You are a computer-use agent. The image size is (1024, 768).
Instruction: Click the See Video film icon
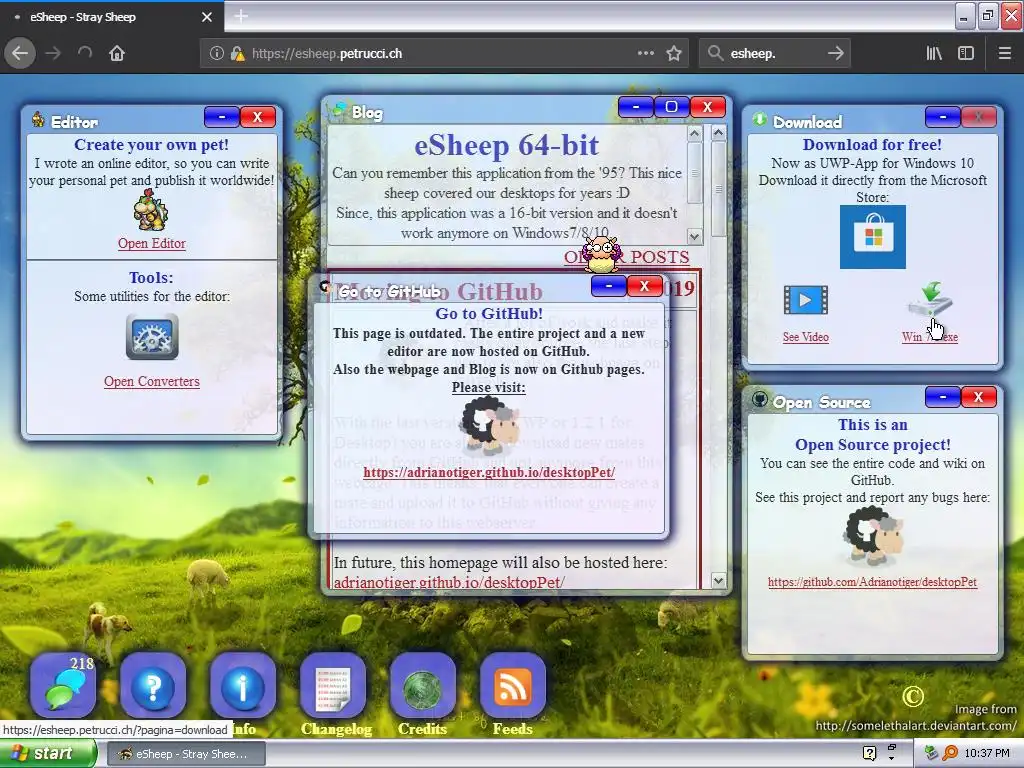(x=805, y=300)
